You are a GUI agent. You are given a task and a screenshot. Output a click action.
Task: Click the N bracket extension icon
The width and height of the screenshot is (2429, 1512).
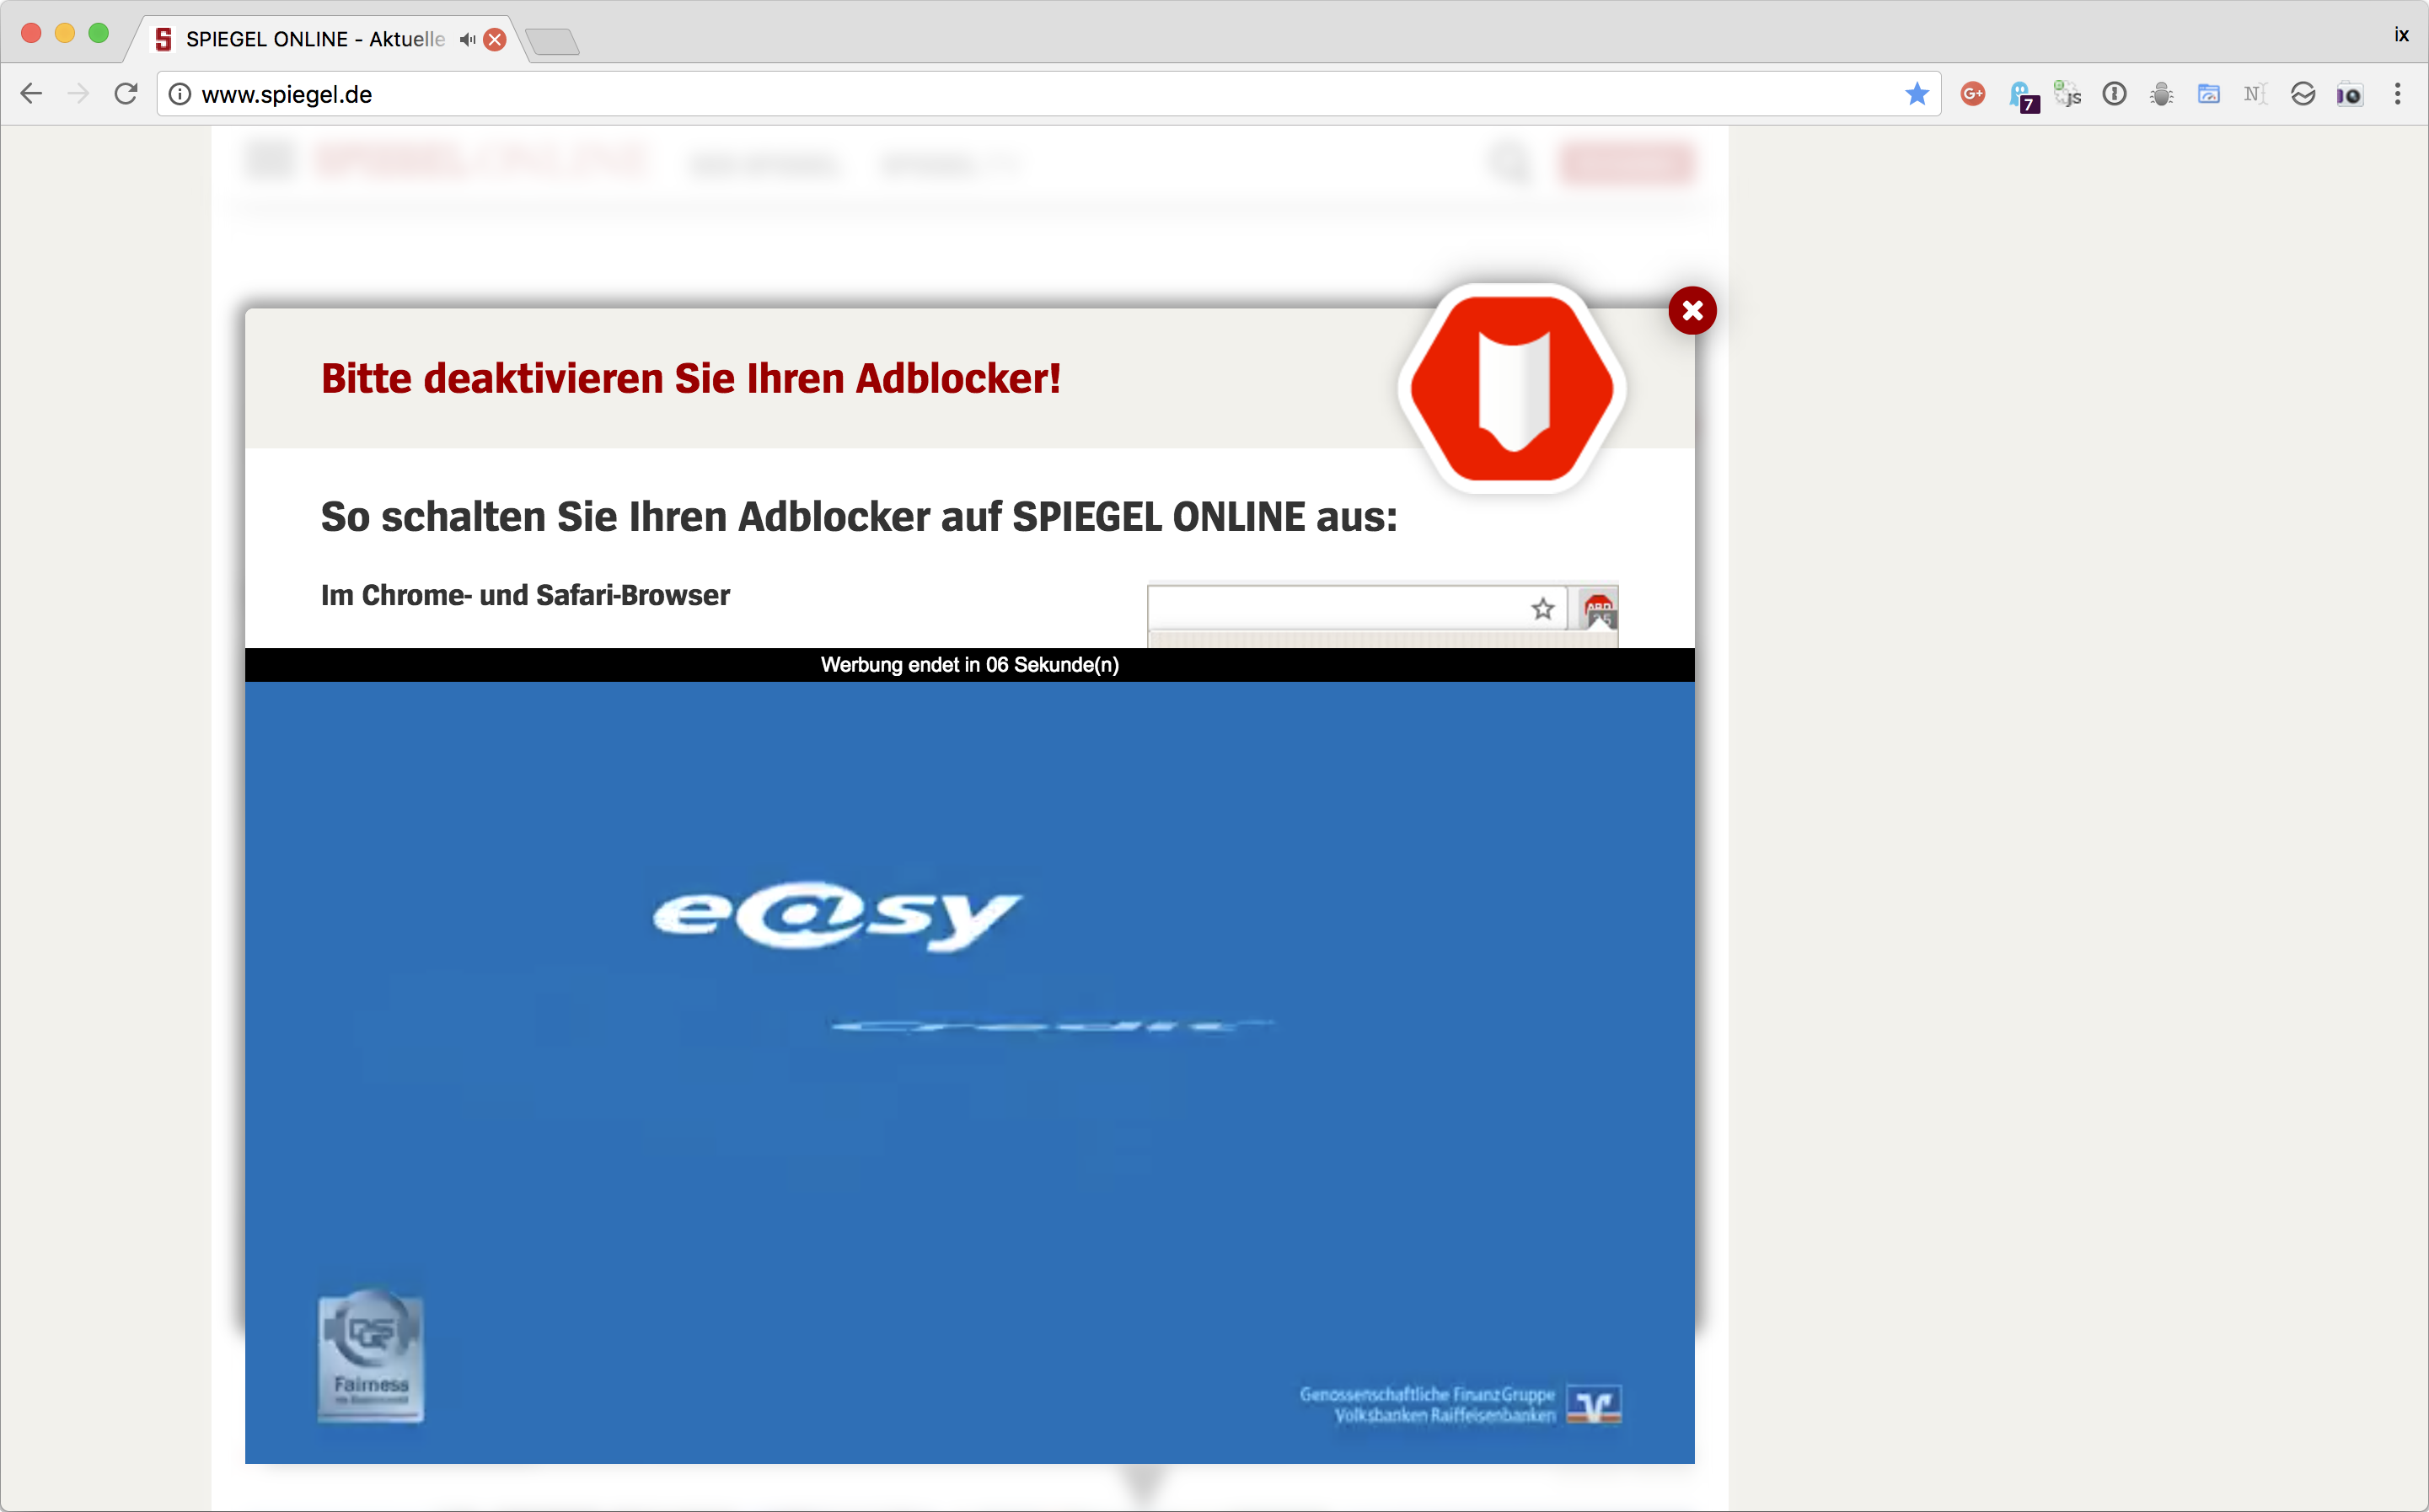pos(2255,94)
